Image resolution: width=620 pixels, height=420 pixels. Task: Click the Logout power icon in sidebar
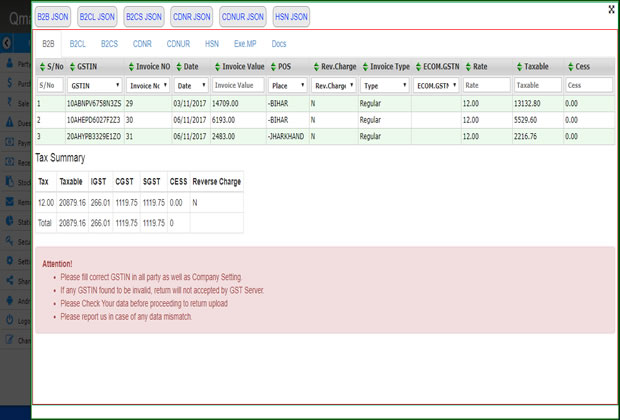10,320
